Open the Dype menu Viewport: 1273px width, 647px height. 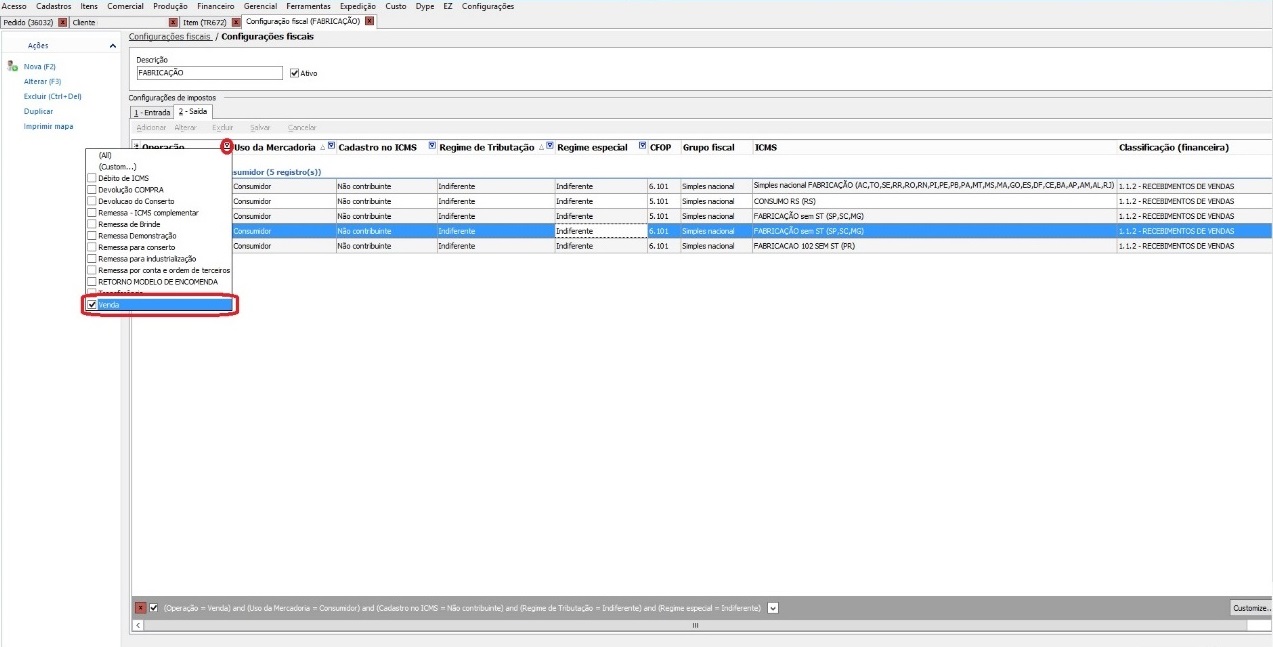pyautogui.click(x=425, y=6)
